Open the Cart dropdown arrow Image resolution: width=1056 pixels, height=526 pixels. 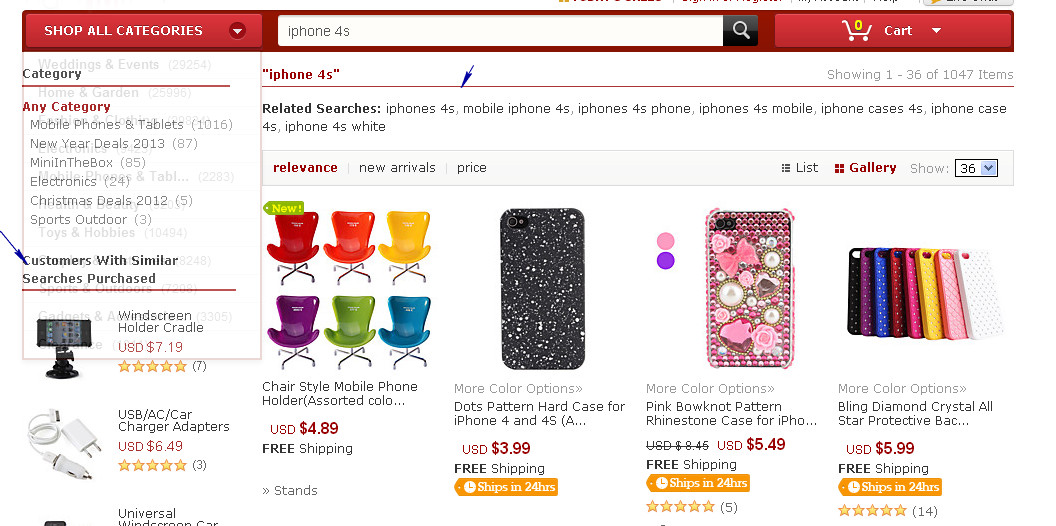pyautogui.click(x=936, y=31)
